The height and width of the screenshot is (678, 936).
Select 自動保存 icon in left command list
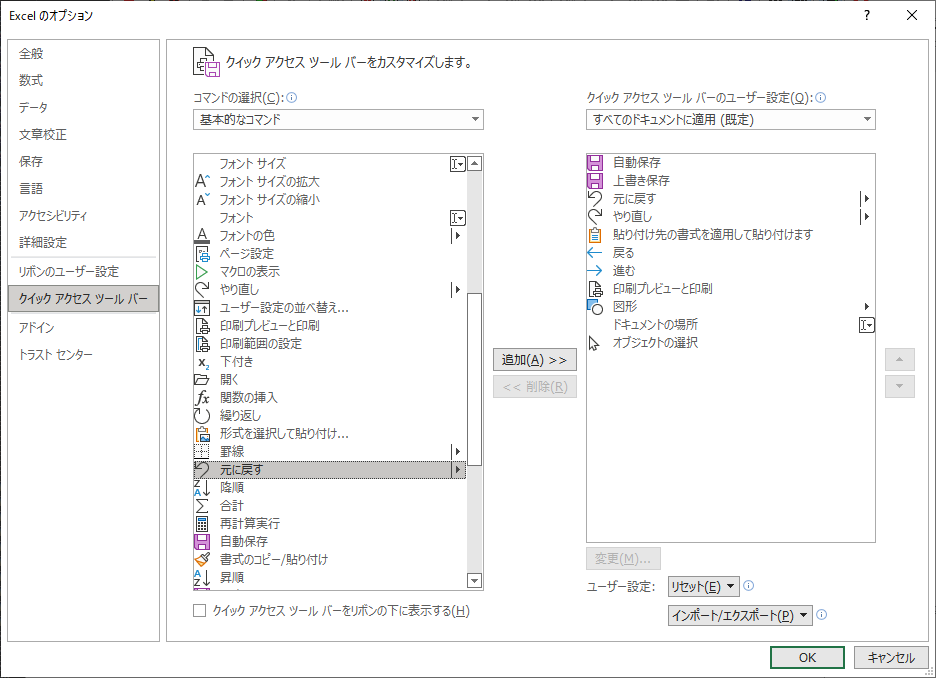tap(202, 542)
